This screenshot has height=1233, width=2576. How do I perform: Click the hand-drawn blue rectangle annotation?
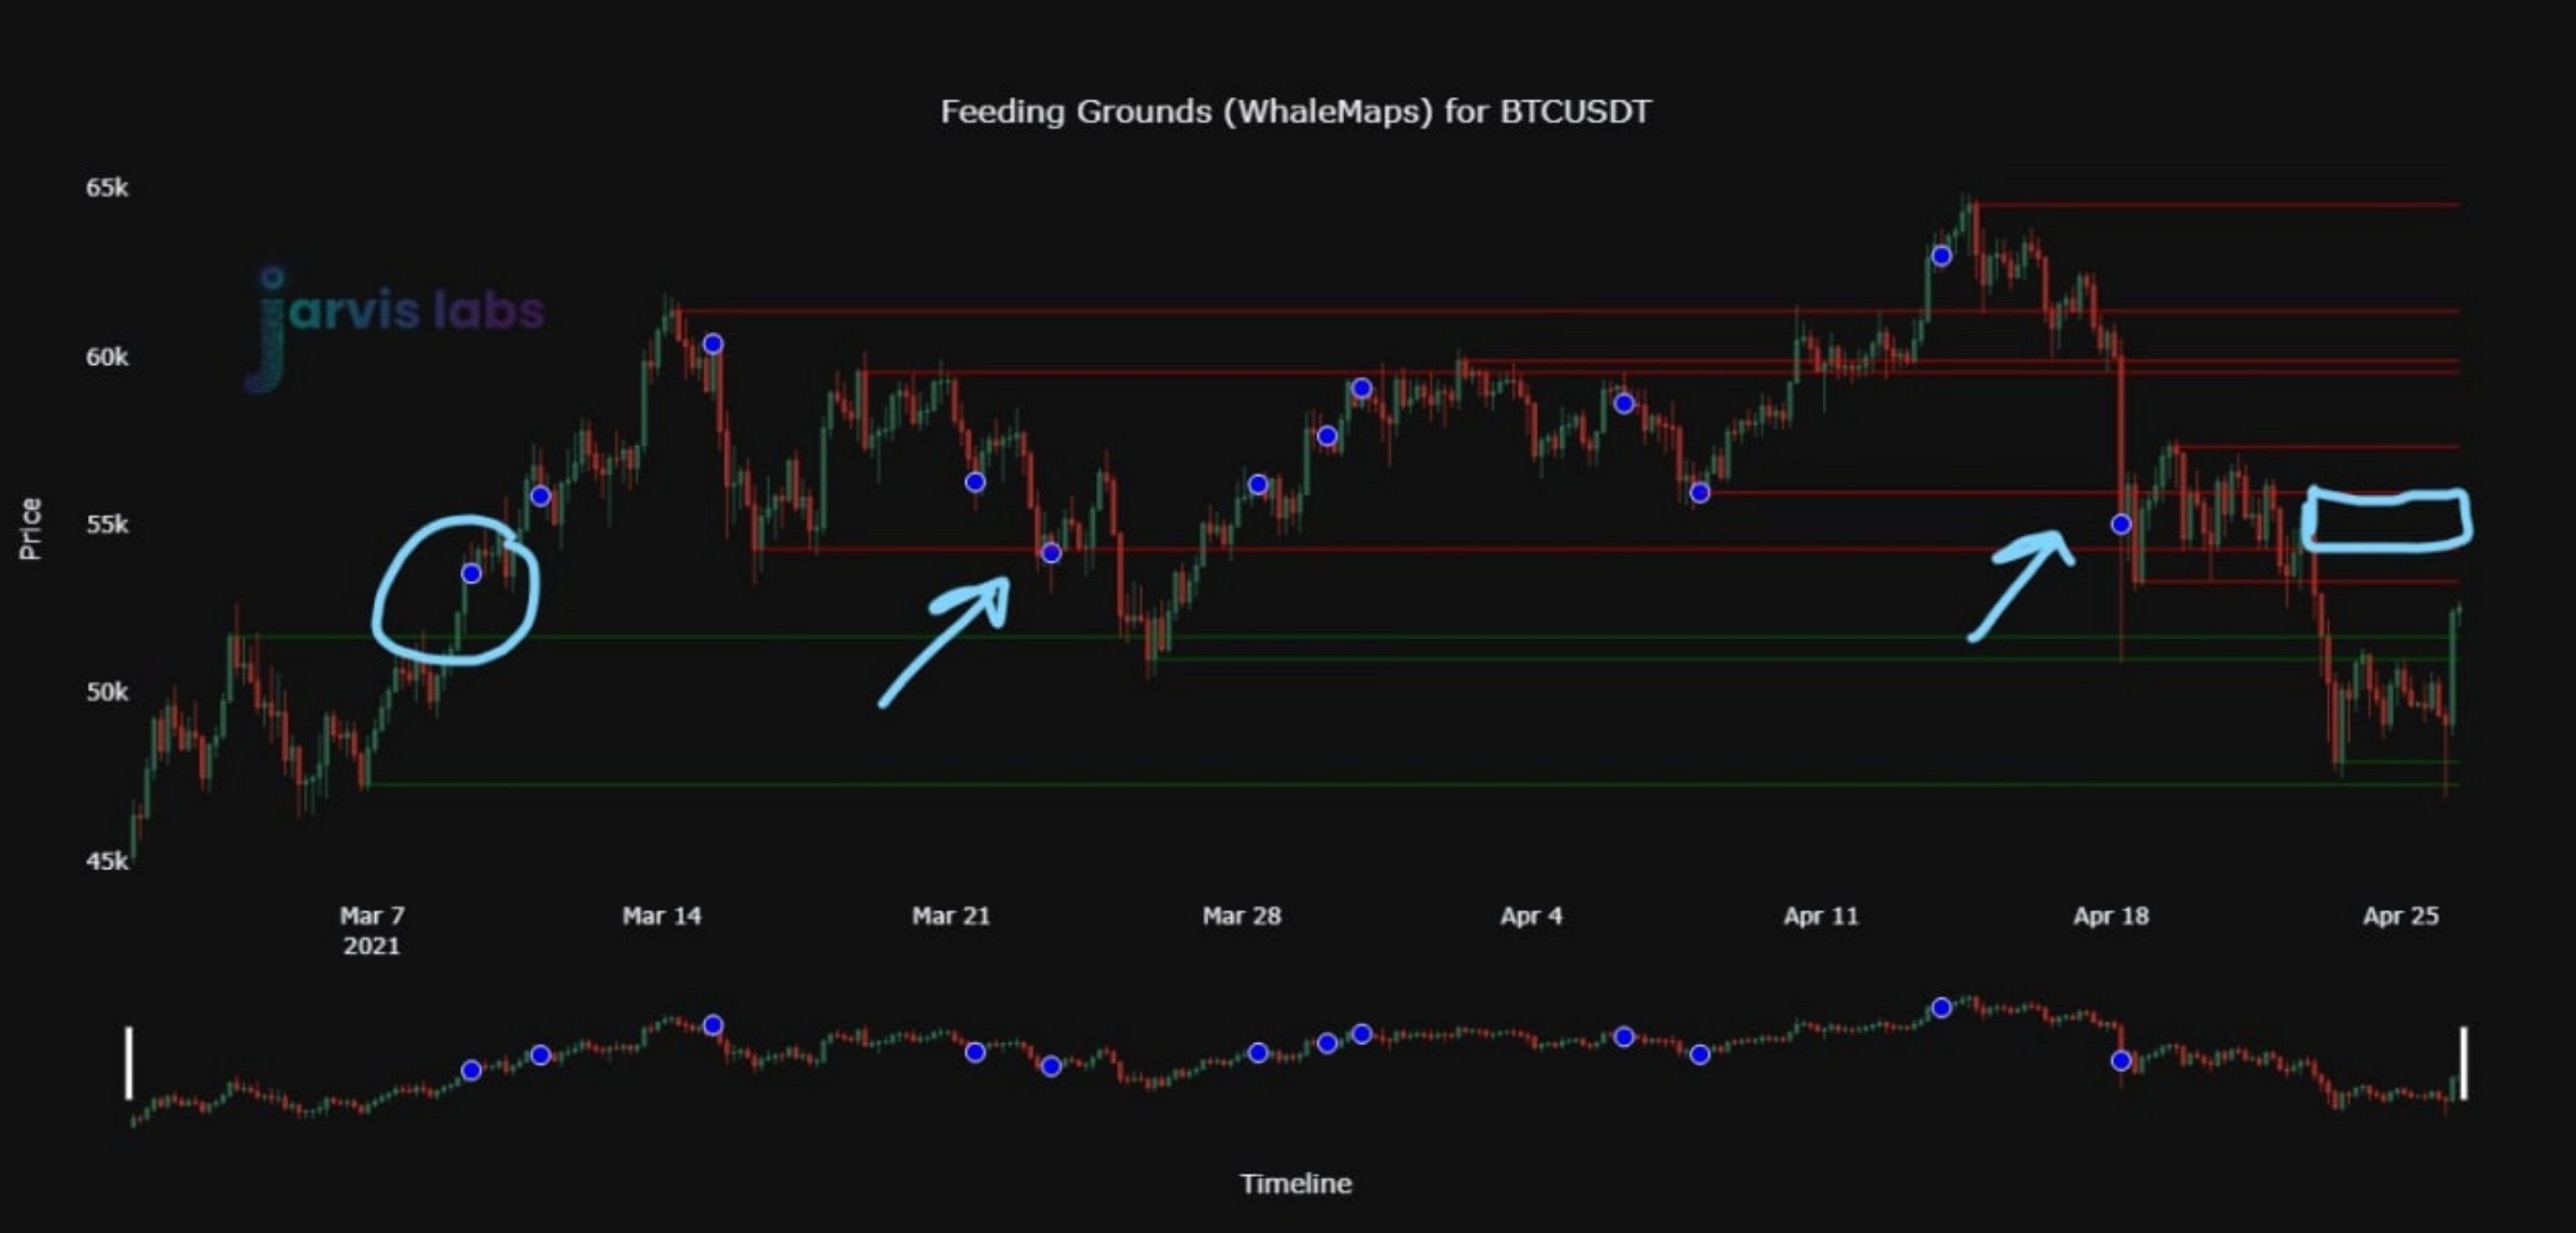point(2386,519)
